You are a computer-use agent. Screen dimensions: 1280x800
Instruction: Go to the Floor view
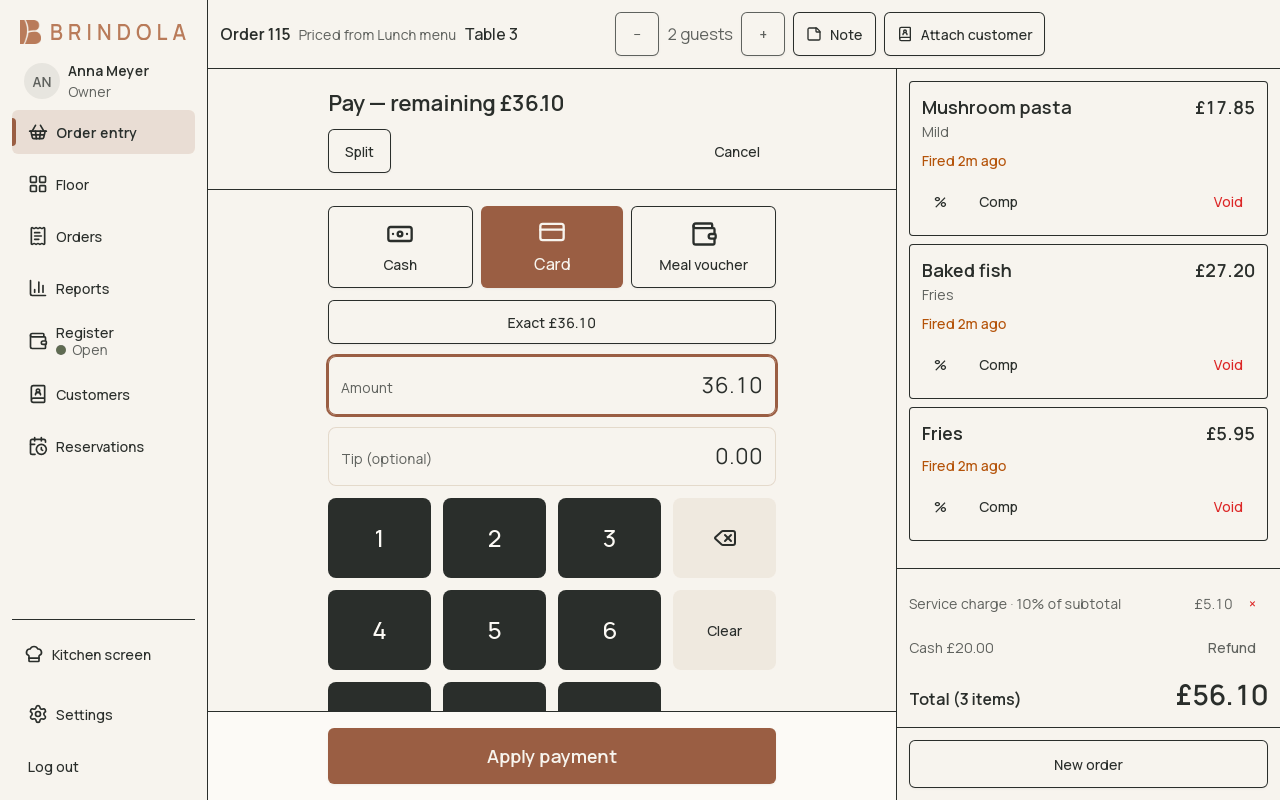coord(103,184)
